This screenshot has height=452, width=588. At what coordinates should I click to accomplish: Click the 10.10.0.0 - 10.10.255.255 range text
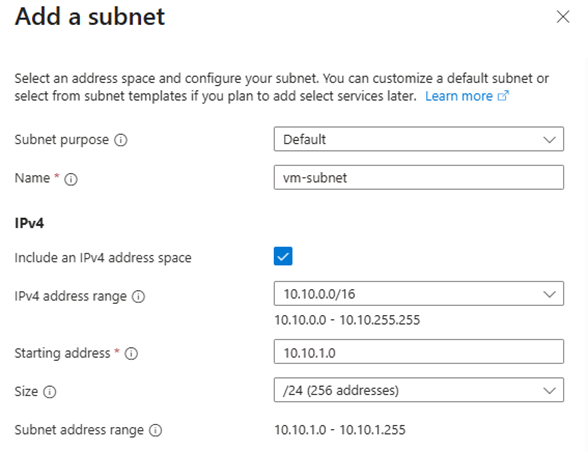tap(347, 320)
